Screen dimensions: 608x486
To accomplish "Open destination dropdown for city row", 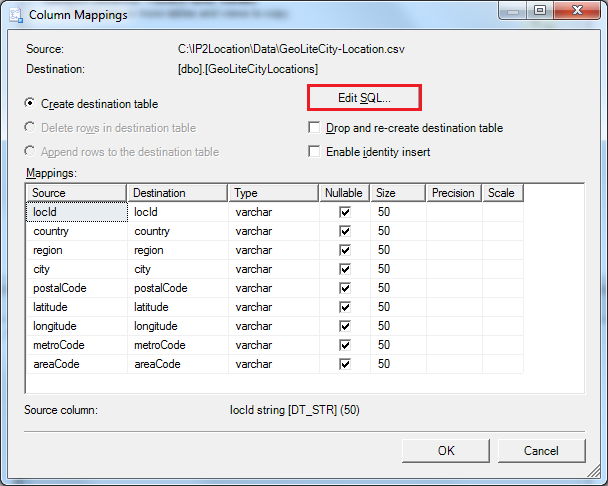I will click(x=178, y=269).
